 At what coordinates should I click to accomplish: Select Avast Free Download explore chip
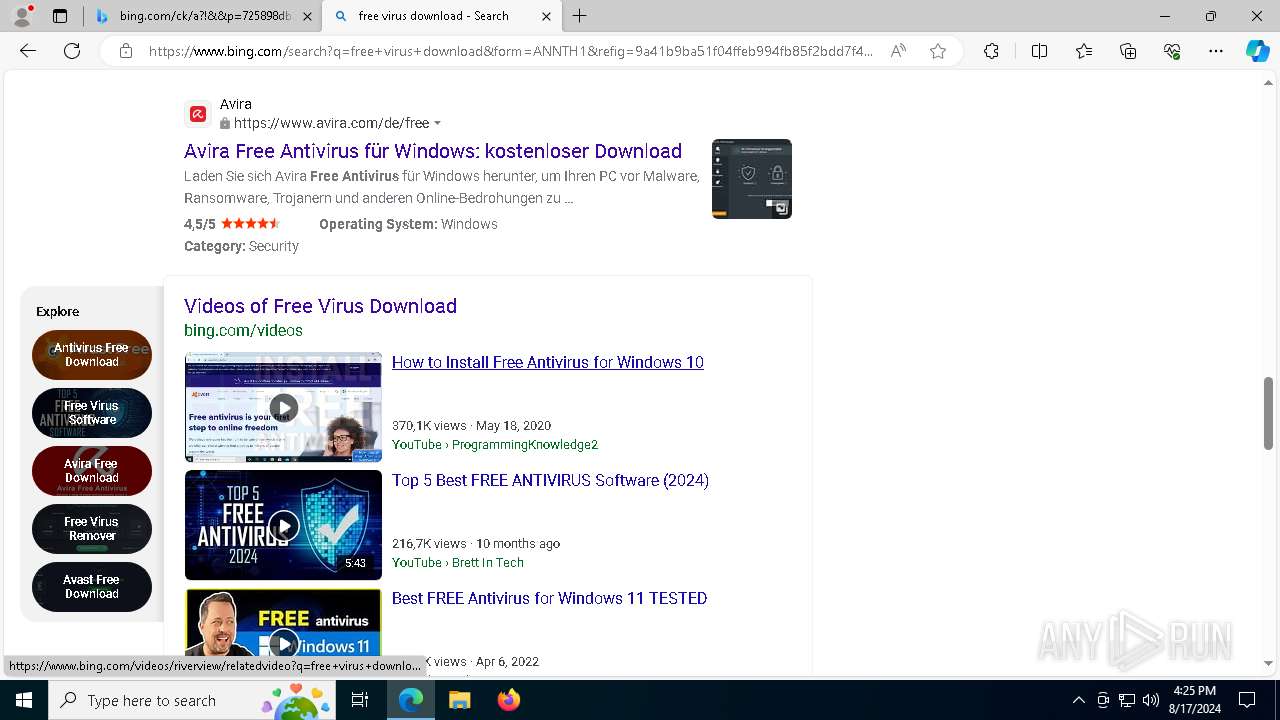pos(92,587)
